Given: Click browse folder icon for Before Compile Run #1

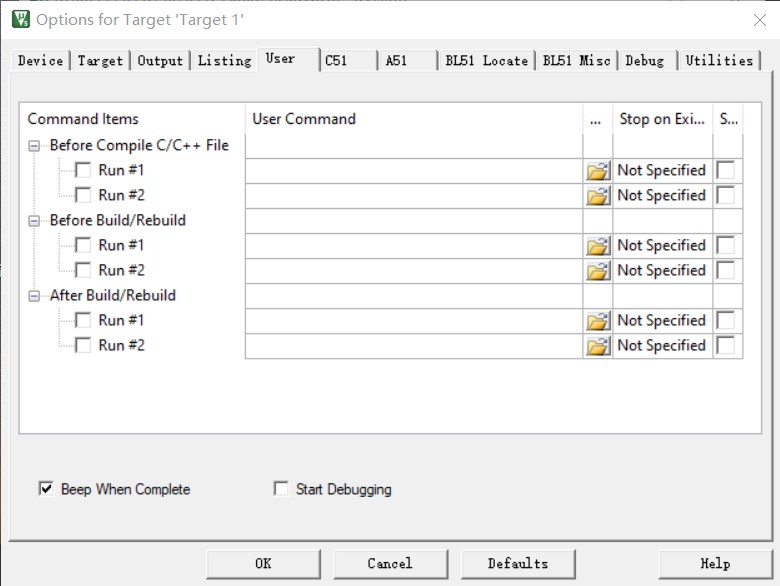Looking at the screenshot, I should [x=598, y=171].
